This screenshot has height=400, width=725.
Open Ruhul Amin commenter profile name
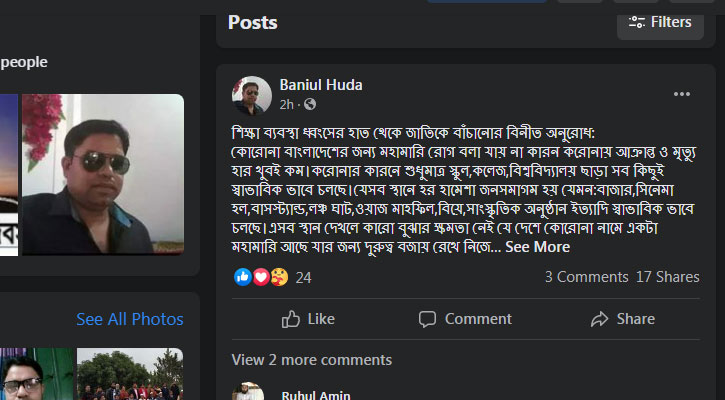click(314, 394)
